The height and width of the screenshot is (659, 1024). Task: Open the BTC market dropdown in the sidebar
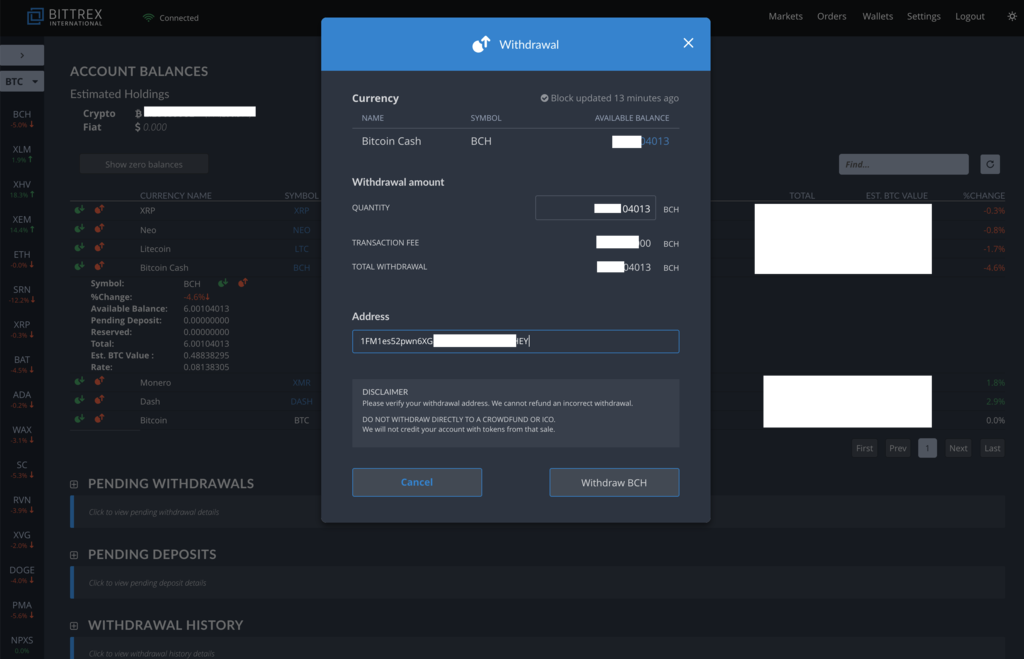click(22, 81)
